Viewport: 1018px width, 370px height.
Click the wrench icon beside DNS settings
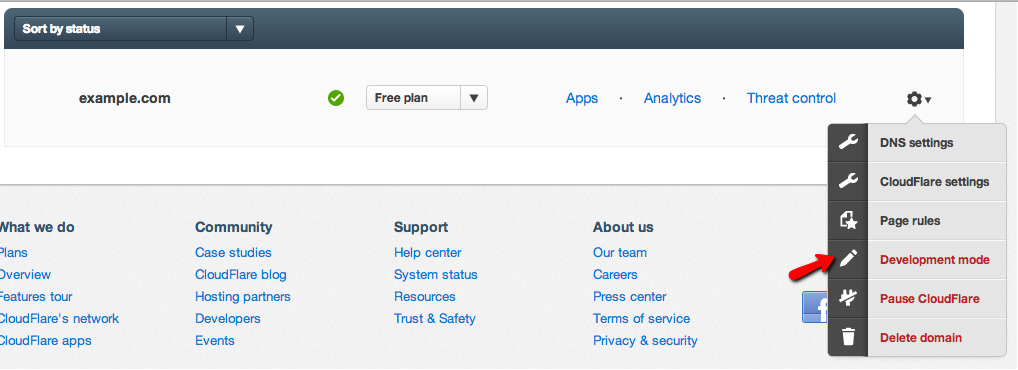848,143
